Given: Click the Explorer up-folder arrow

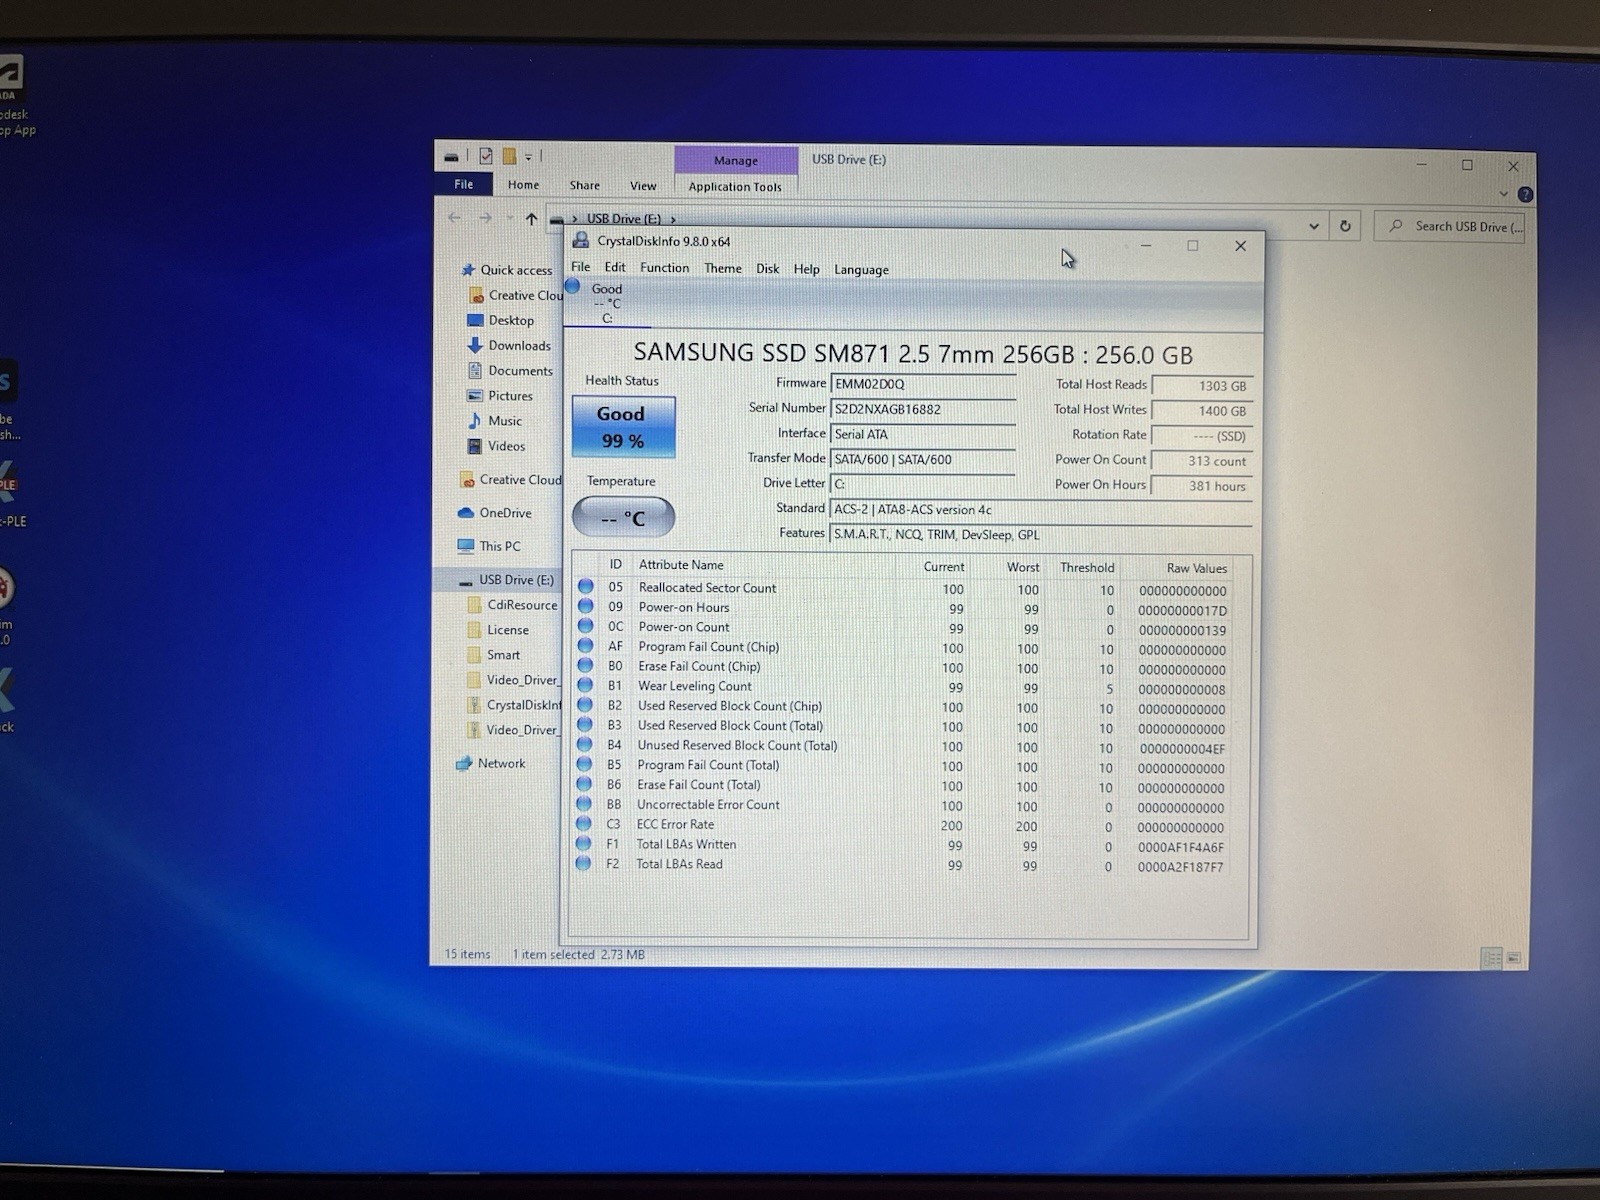Looking at the screenshot, I should pos(531,219).
